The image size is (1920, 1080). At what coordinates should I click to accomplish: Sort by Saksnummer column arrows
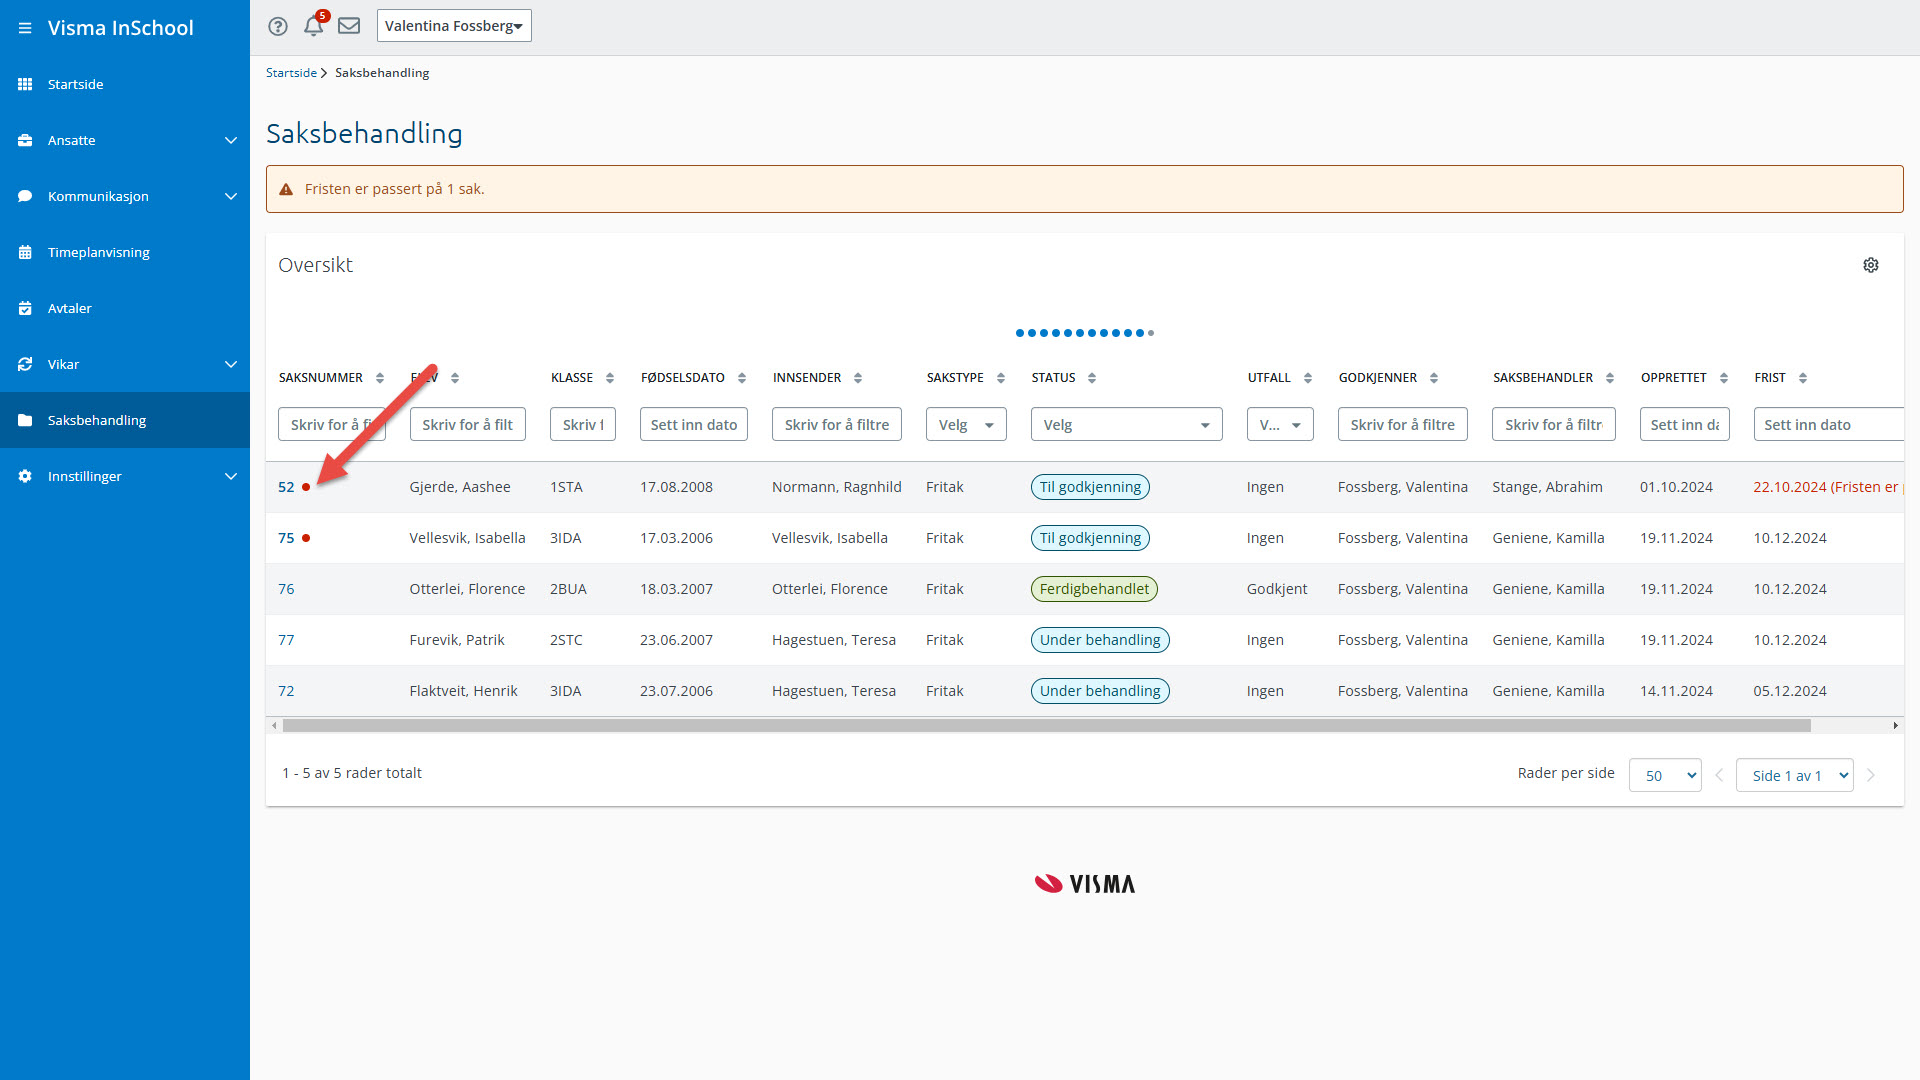click(x=380, y=378)
